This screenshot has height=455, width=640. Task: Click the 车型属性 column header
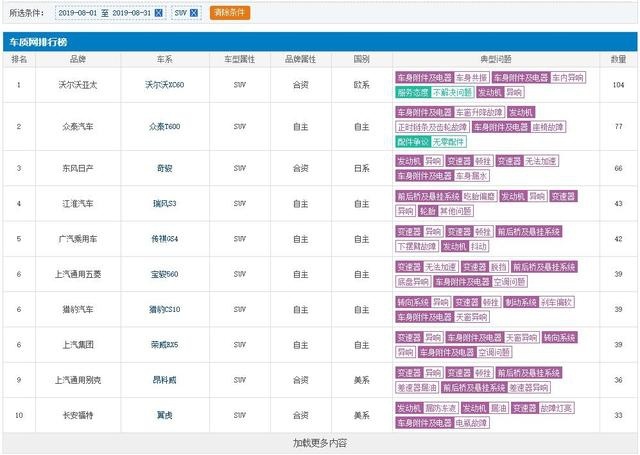(240, 59)
